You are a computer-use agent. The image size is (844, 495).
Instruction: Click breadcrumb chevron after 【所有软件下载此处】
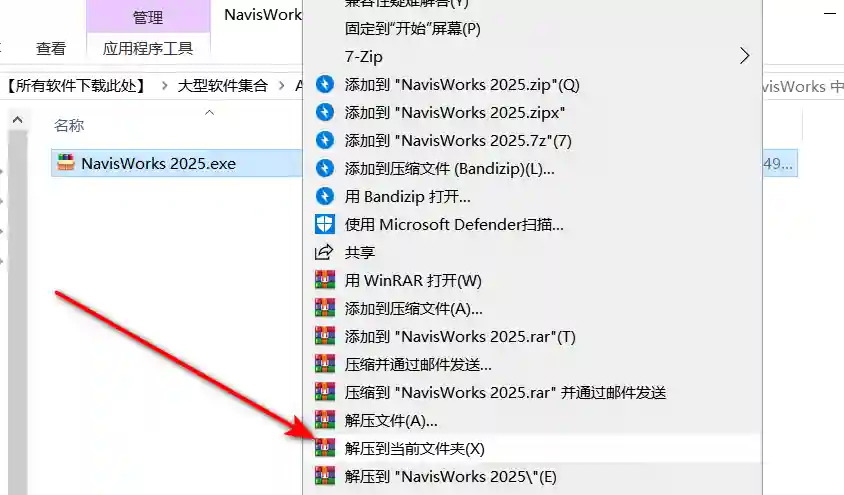165,86
